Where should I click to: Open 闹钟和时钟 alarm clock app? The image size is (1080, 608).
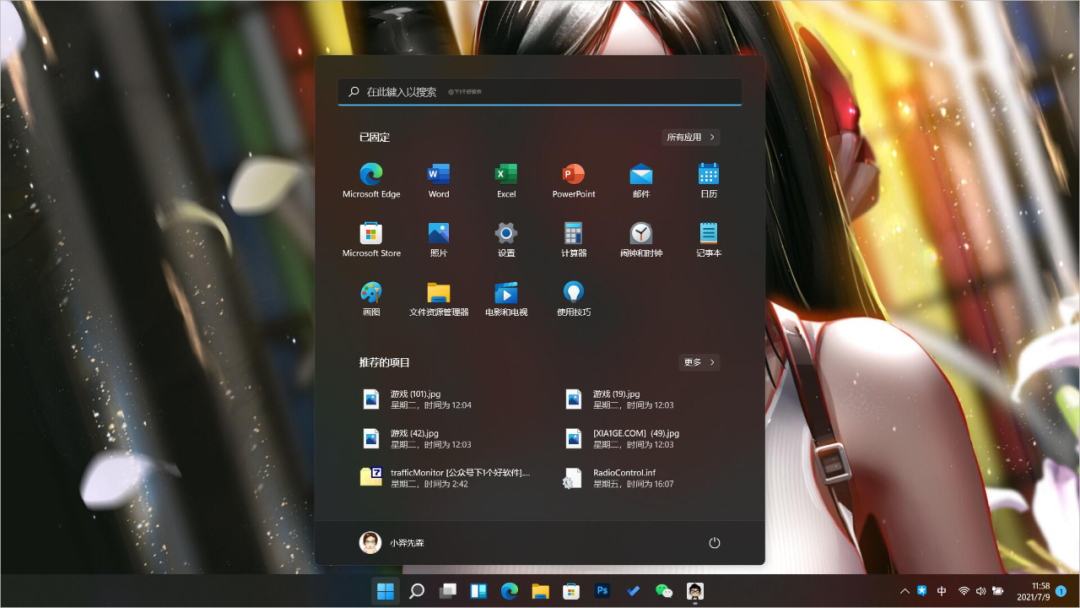[x=641, y=239]
